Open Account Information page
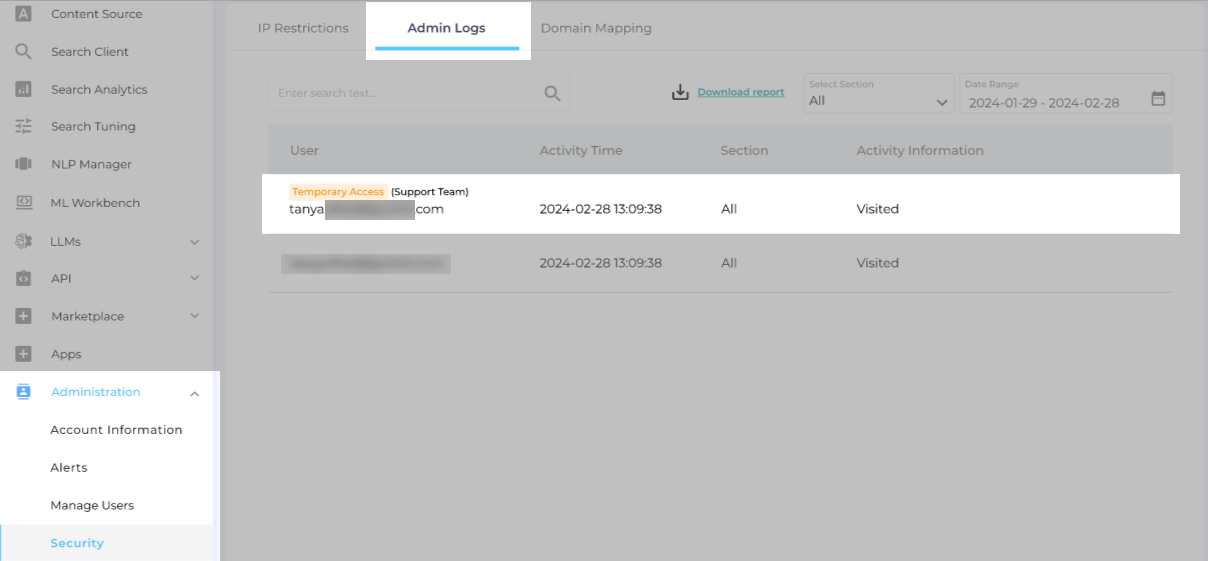The width and height of the screenshot is (1208, 561). coord(116,430)
